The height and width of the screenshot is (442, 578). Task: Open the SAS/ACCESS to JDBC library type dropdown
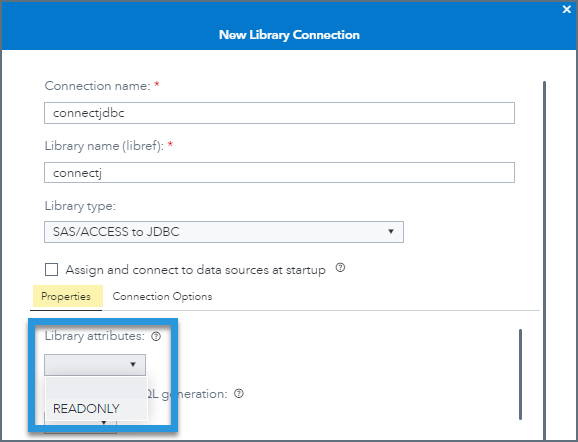pyautogui.click(x=224, y=232)
